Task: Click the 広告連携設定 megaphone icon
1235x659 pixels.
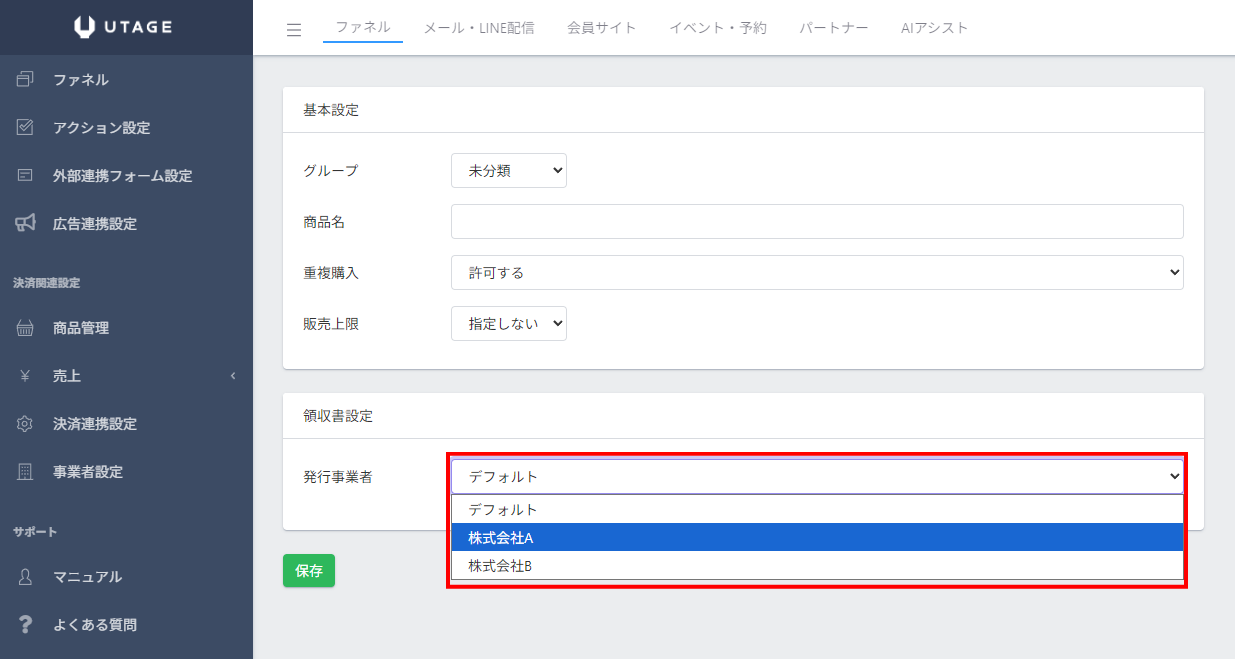Action: [x=26, y=224]
